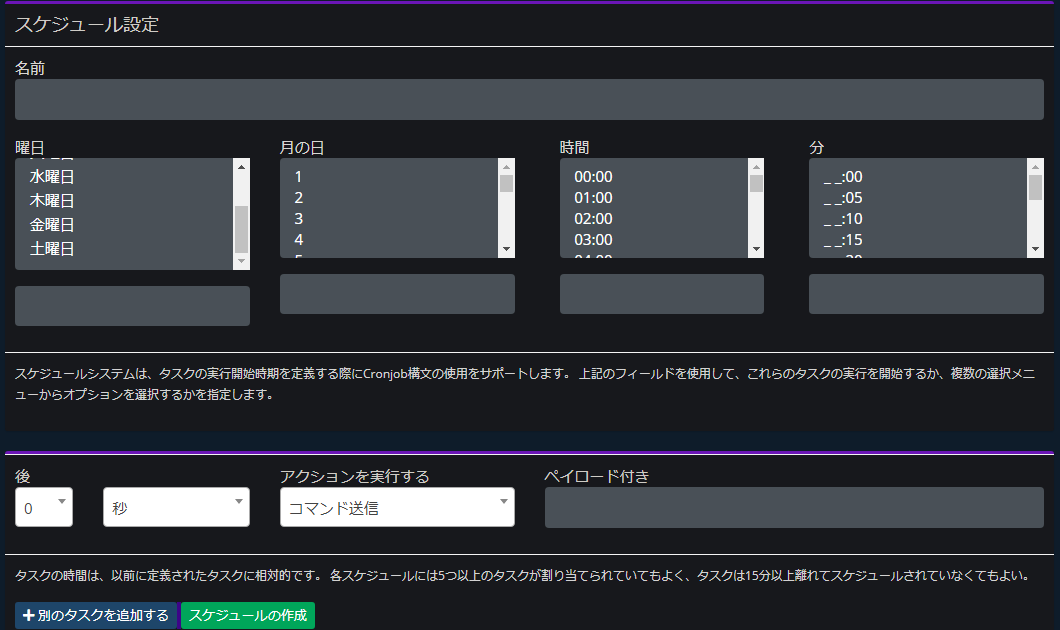
Task: Click the cron text field under 月の日
Action: click(x=398, y=294)
